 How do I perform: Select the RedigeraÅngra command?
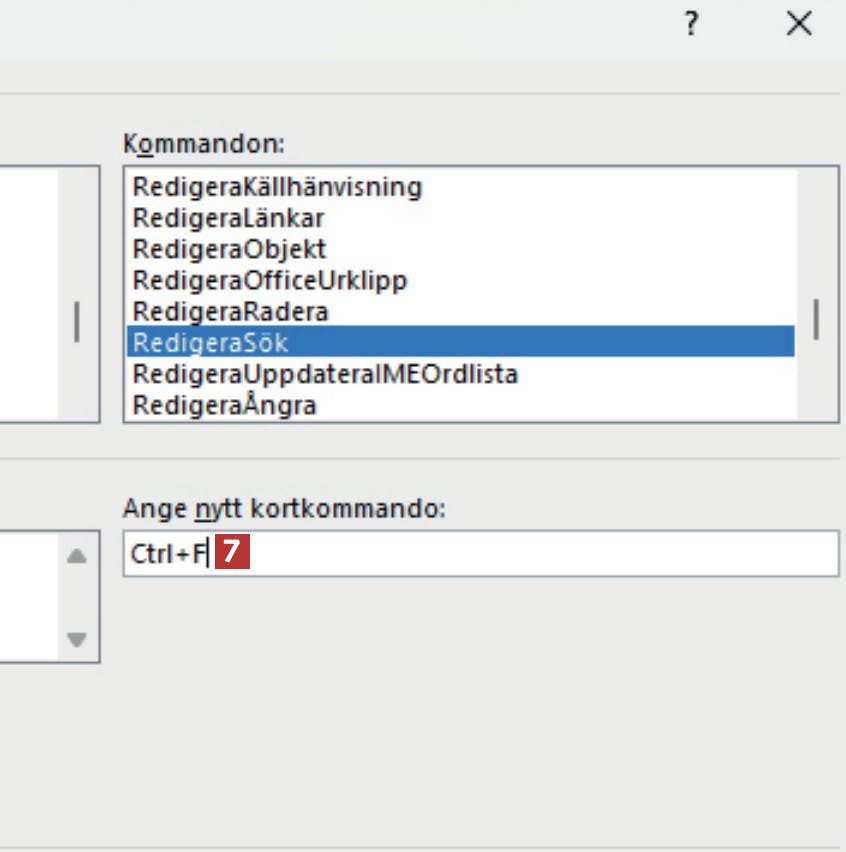[225, 405]
